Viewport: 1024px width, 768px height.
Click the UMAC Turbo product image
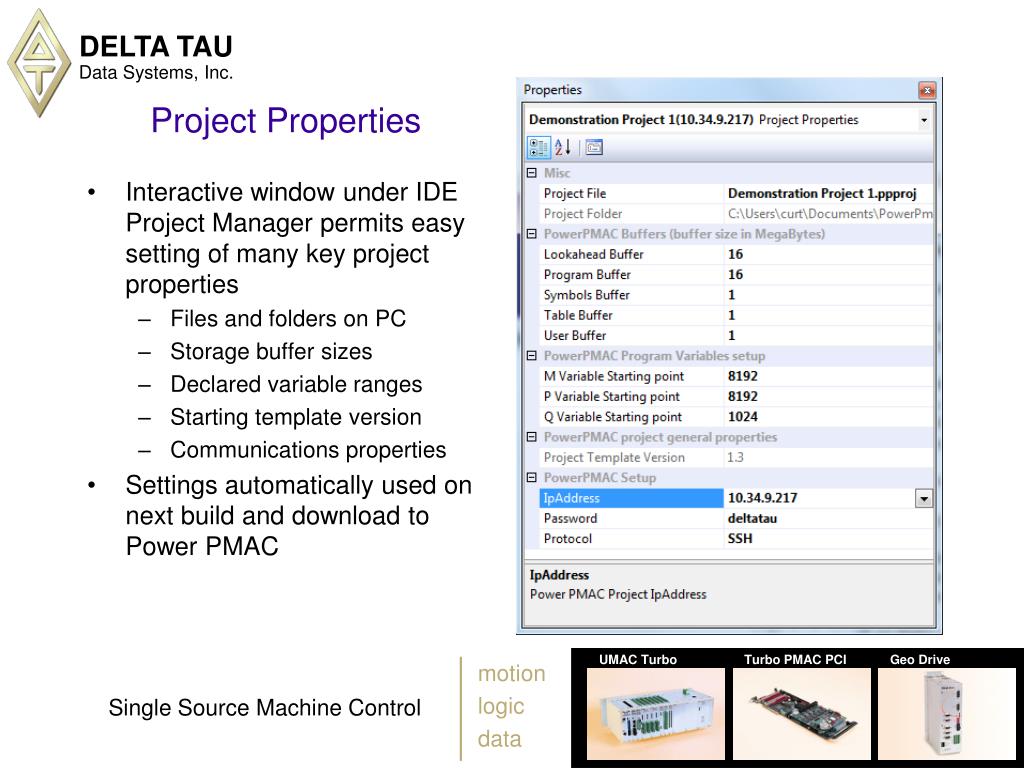[x=656, y=713]
